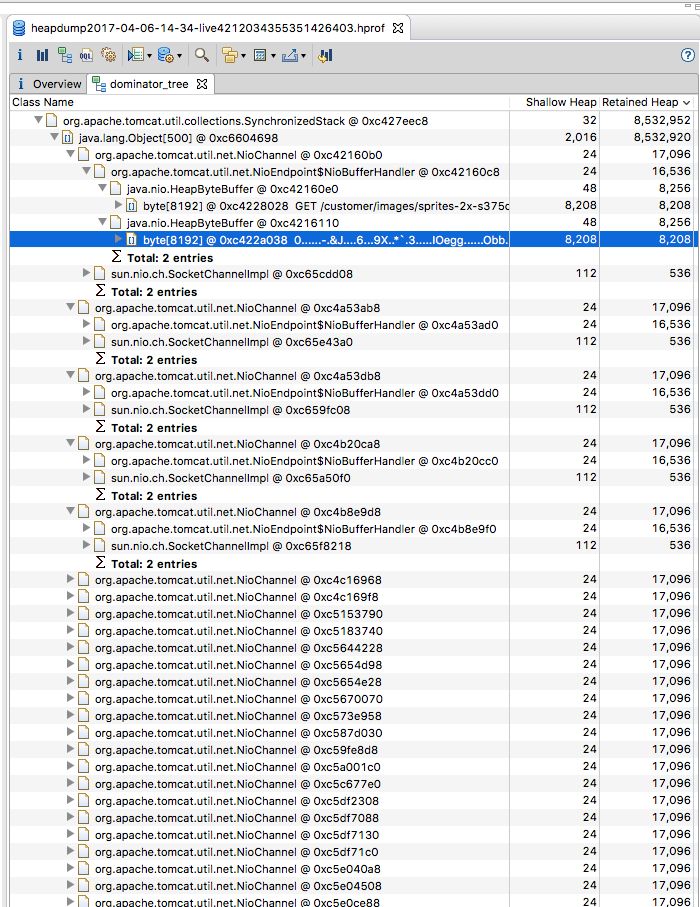Collapse java.lang.Object[500] @ 0xc6604698 node
Viewport: 700px width, 907px height.
(x=54, y=137)
